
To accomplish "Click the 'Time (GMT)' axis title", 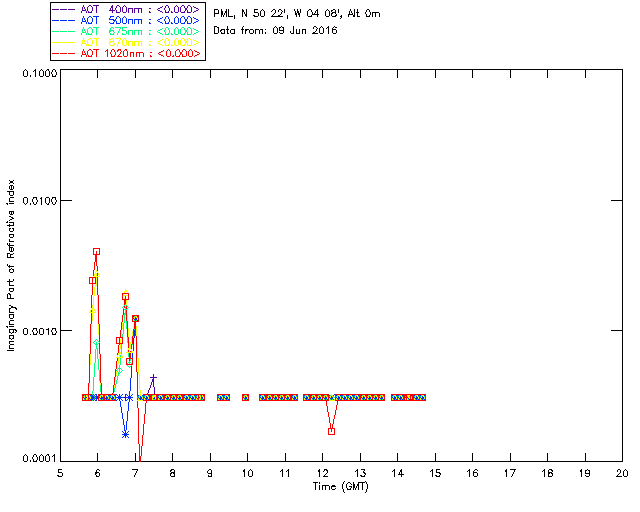I will tap(340, 487).
